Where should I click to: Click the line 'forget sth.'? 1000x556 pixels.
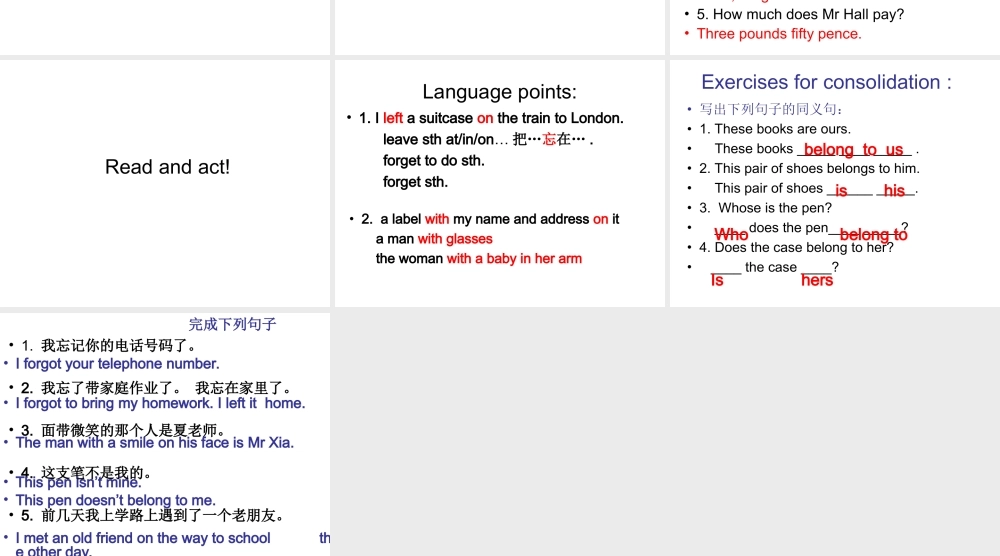coord(415,182)
